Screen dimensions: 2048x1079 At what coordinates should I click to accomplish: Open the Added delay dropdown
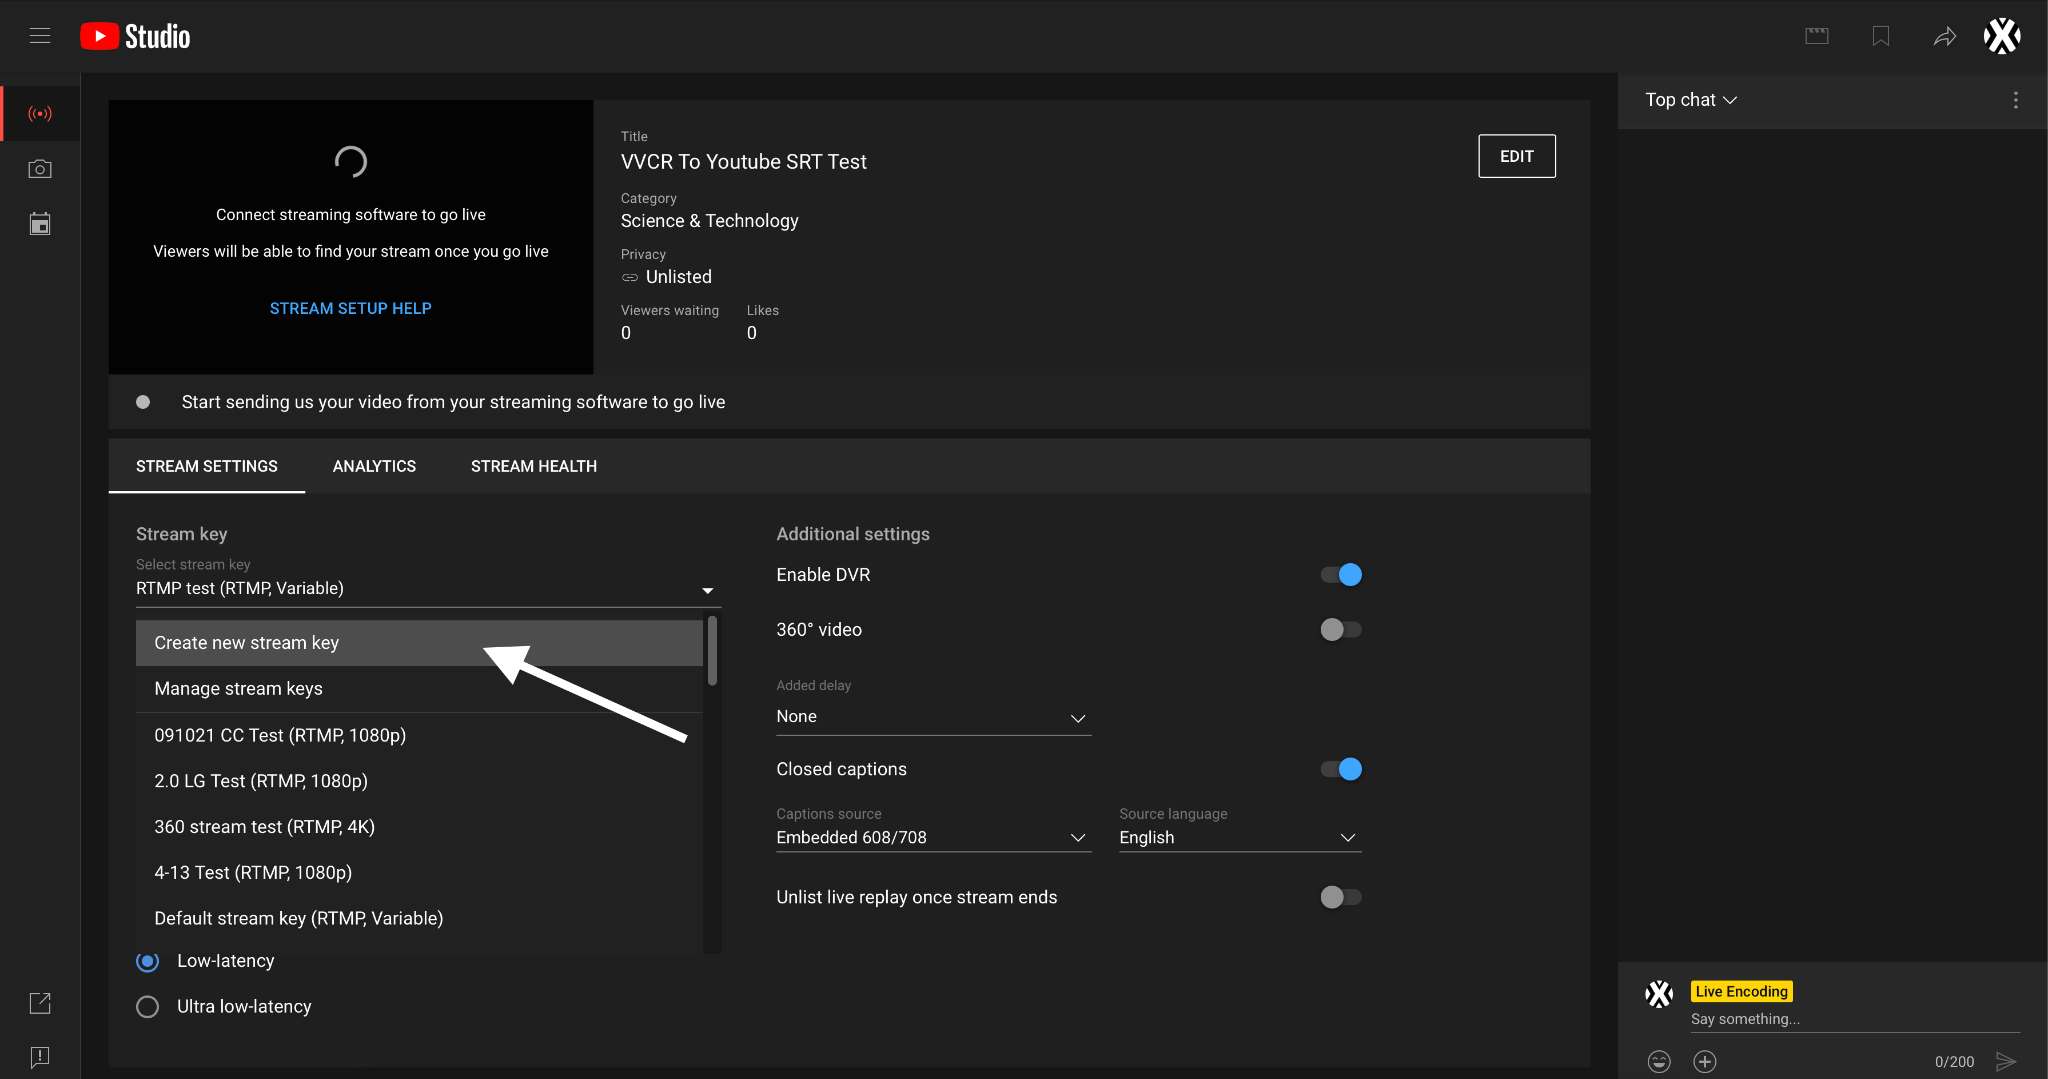click(932, 716)
